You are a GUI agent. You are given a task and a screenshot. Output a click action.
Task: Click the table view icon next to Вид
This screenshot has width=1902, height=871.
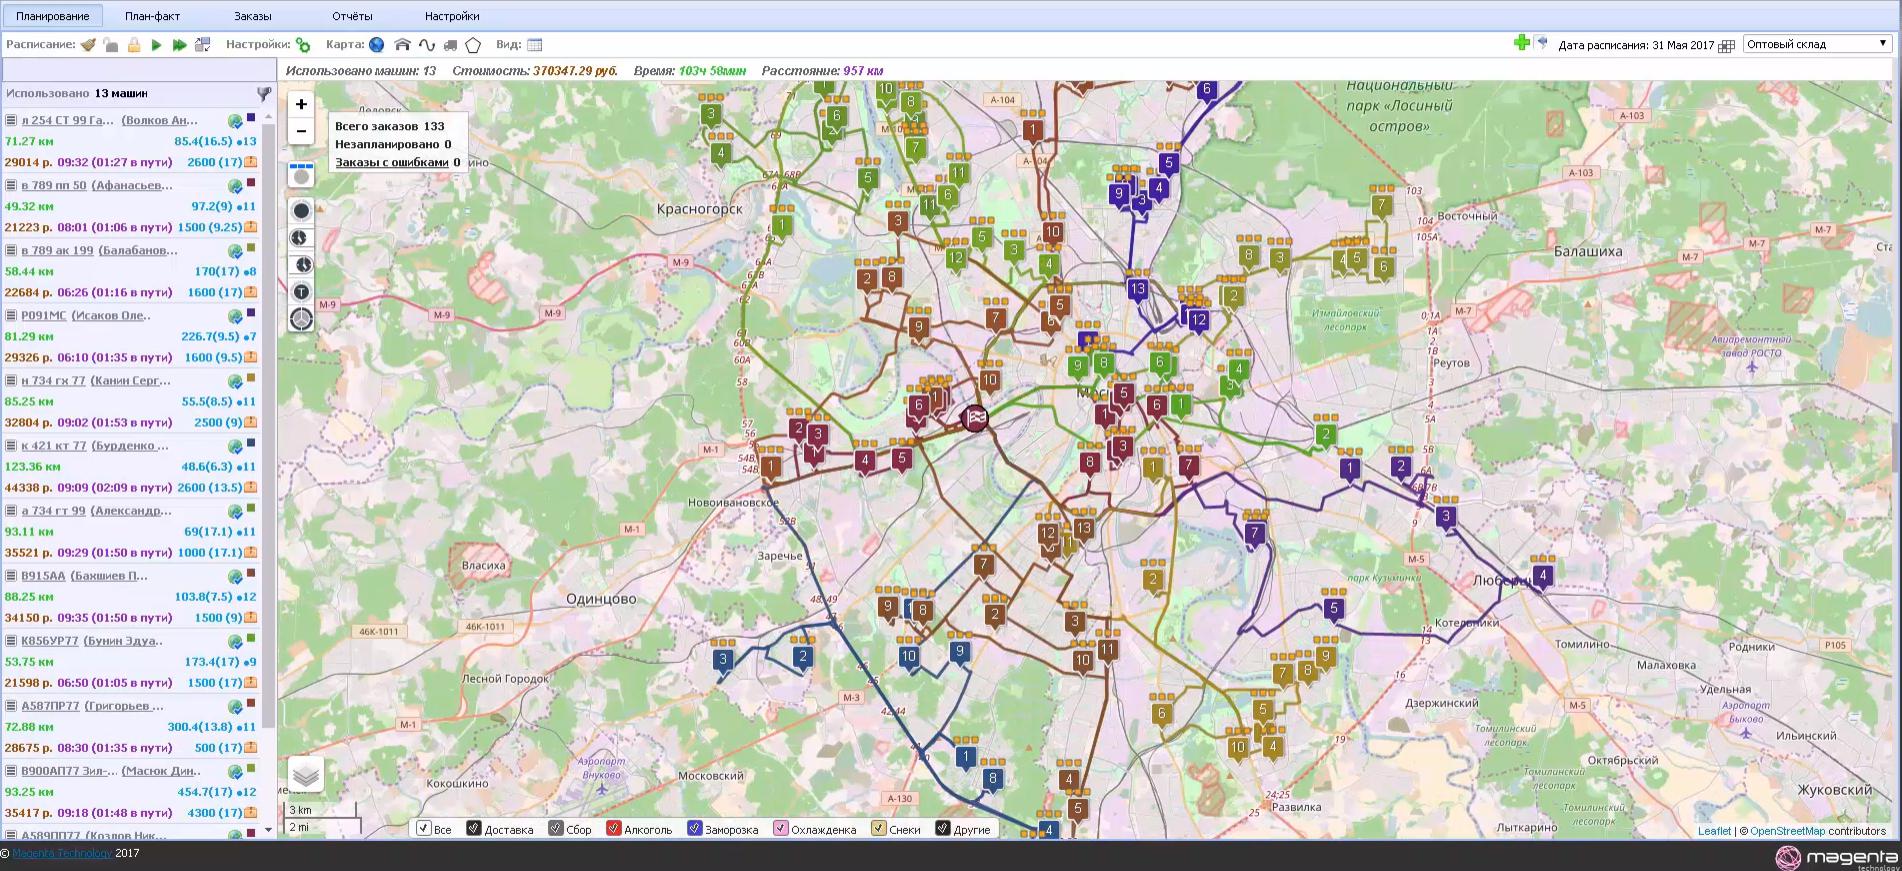(534, 45)
